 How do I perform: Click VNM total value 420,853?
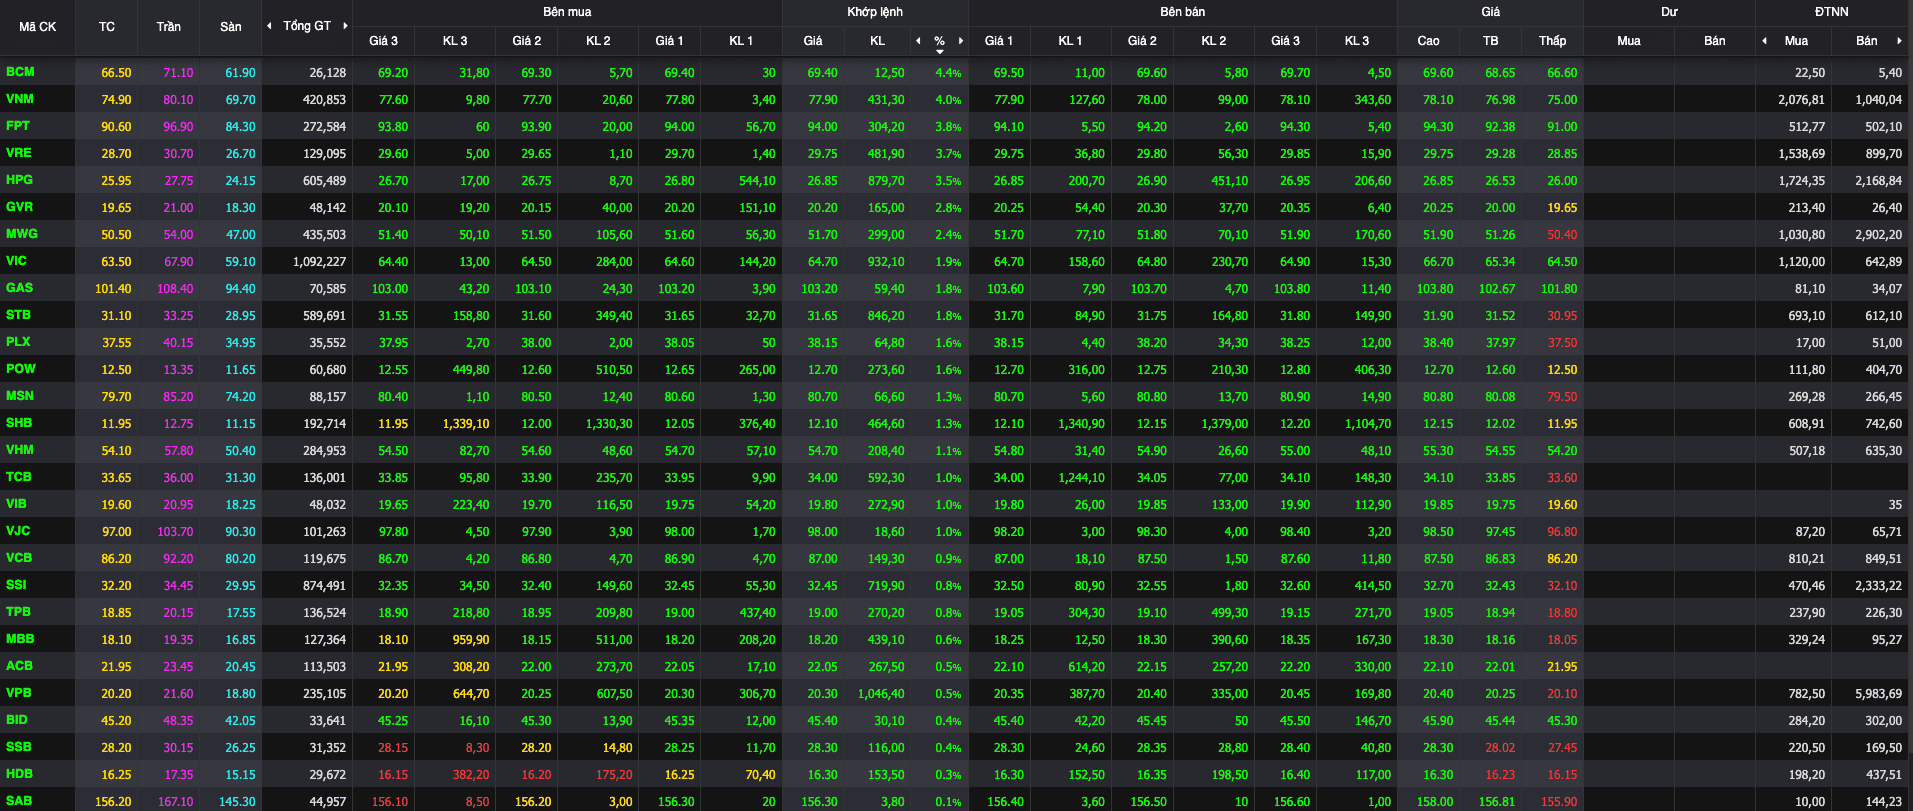click(x=324, y=100)
